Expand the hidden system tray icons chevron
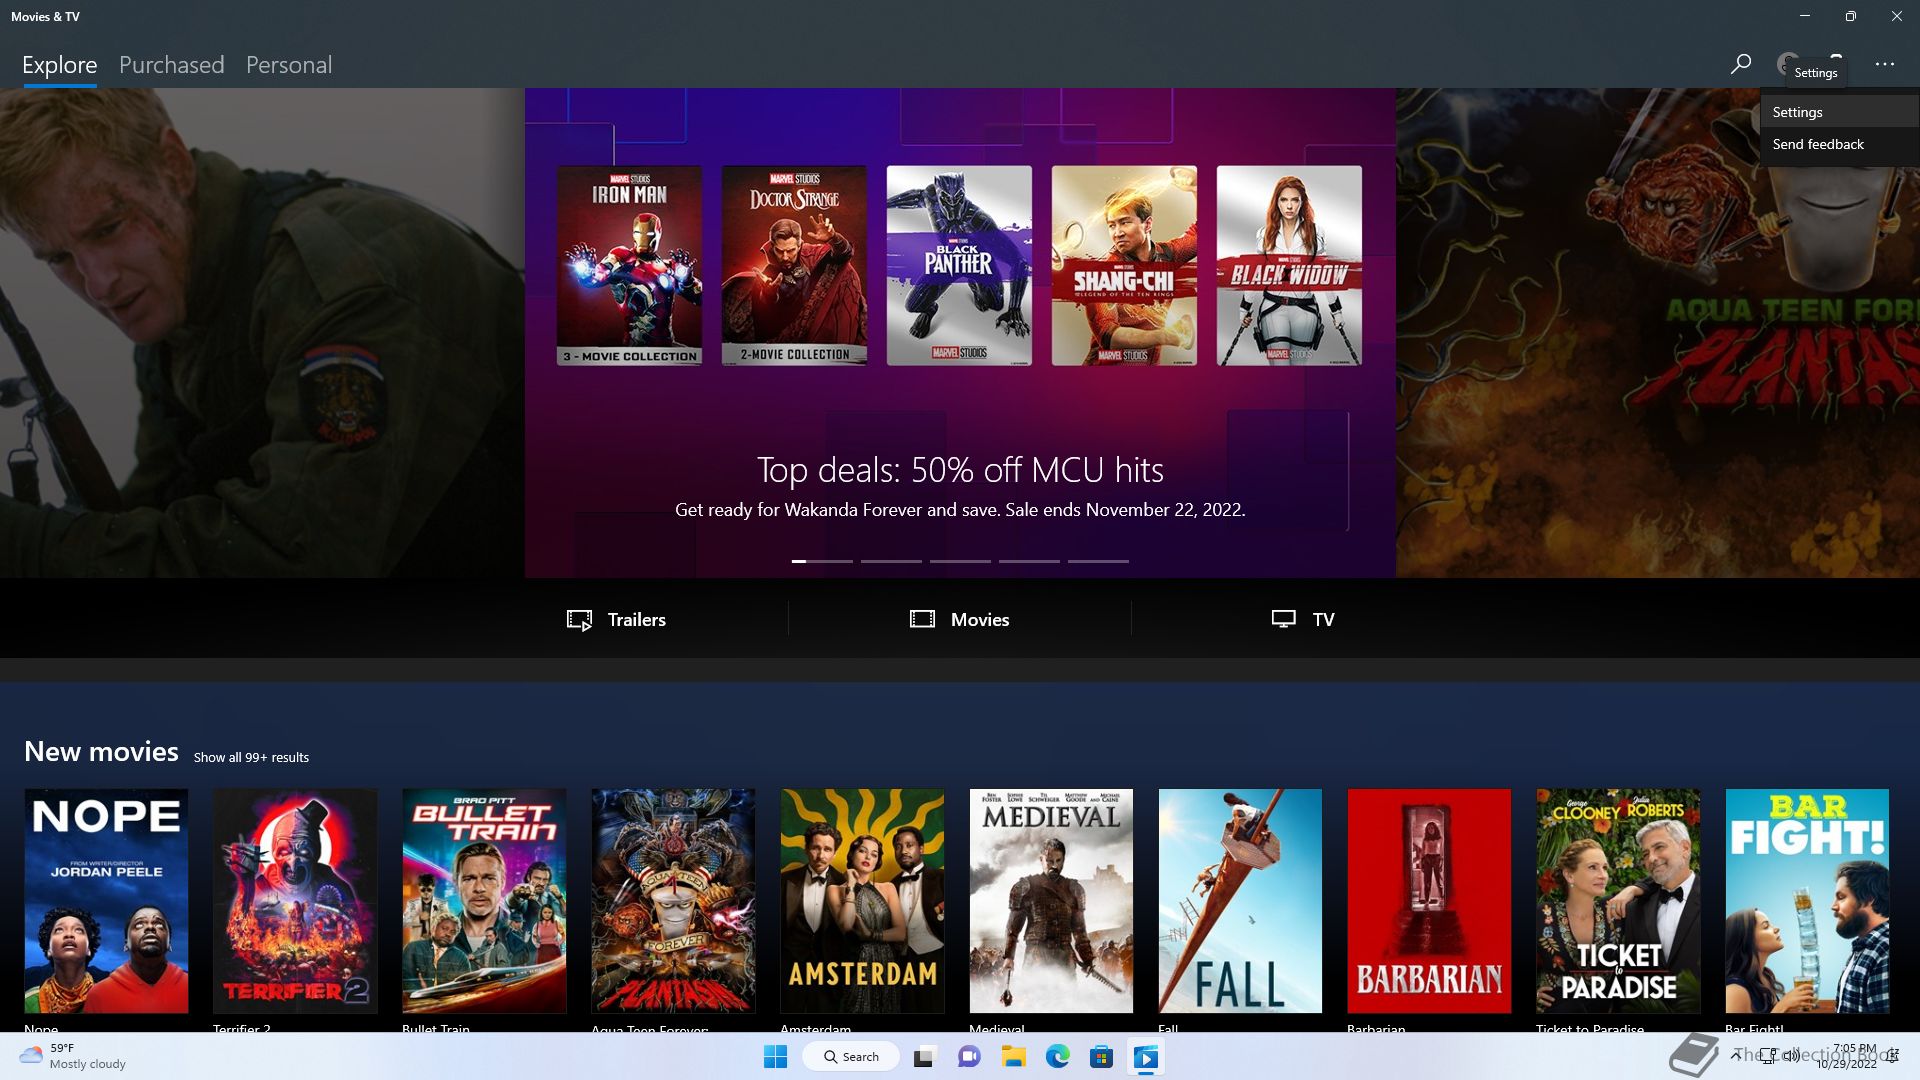This screenshot has height=1080, width=1920. coord(1737,1055)
